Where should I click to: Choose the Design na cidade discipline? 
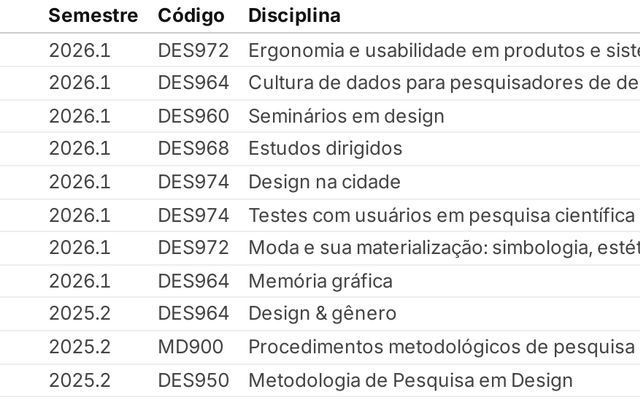pos(324,182)
